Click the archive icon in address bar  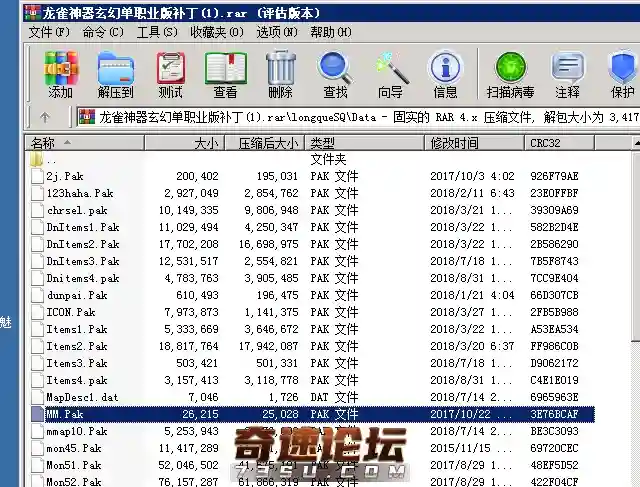(x=86, y=117)
